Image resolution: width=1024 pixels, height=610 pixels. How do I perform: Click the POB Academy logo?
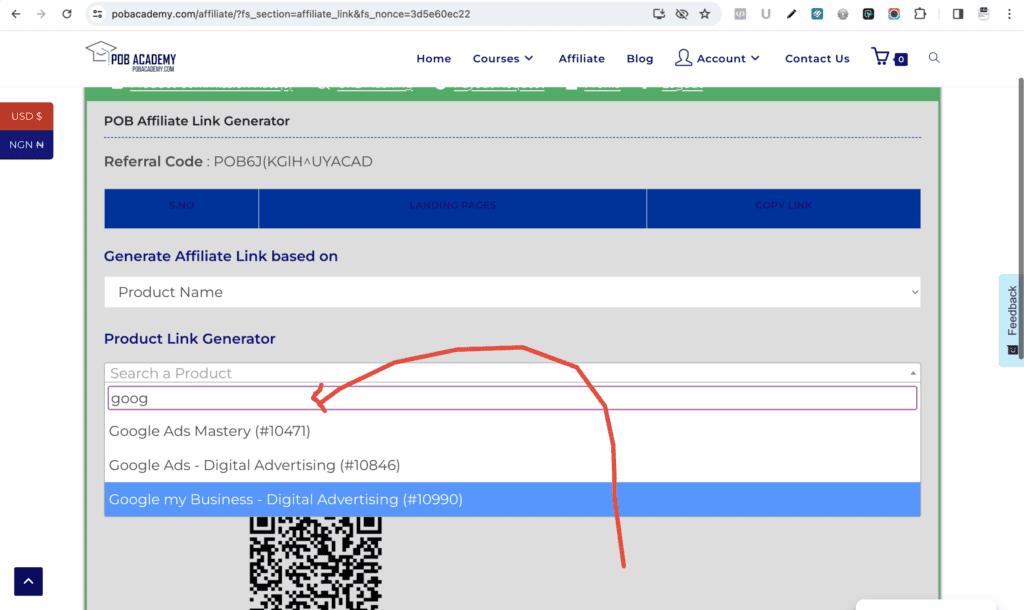pyautogui.click(x=131, y=57)
